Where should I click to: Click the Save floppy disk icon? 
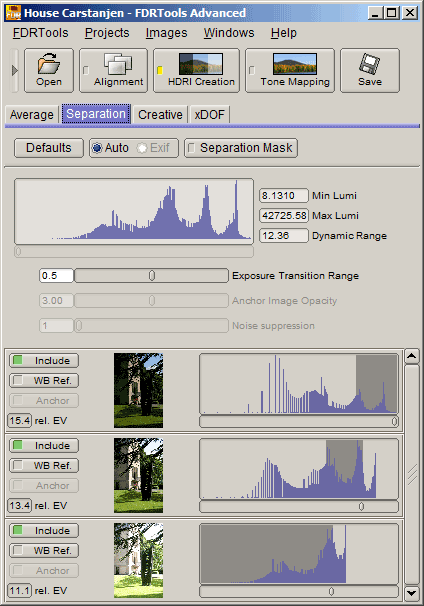click(370, 64)
